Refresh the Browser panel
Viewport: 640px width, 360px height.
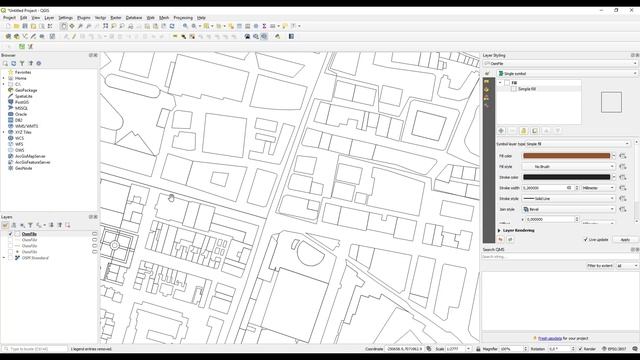point(13,63)
